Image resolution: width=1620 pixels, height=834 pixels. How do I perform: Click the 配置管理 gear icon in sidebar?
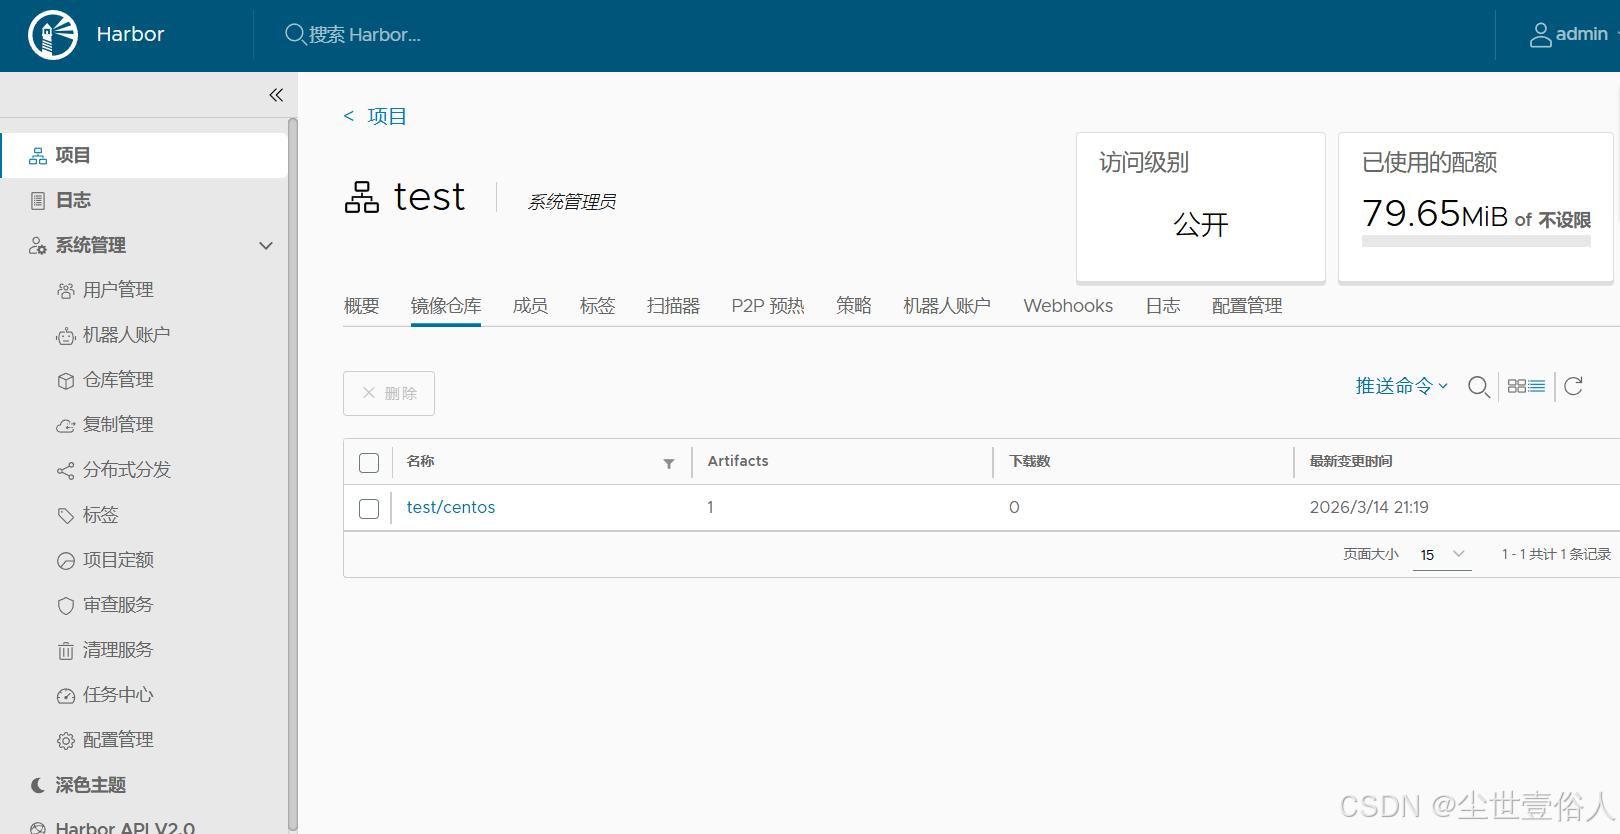click(x=66, y=741)
